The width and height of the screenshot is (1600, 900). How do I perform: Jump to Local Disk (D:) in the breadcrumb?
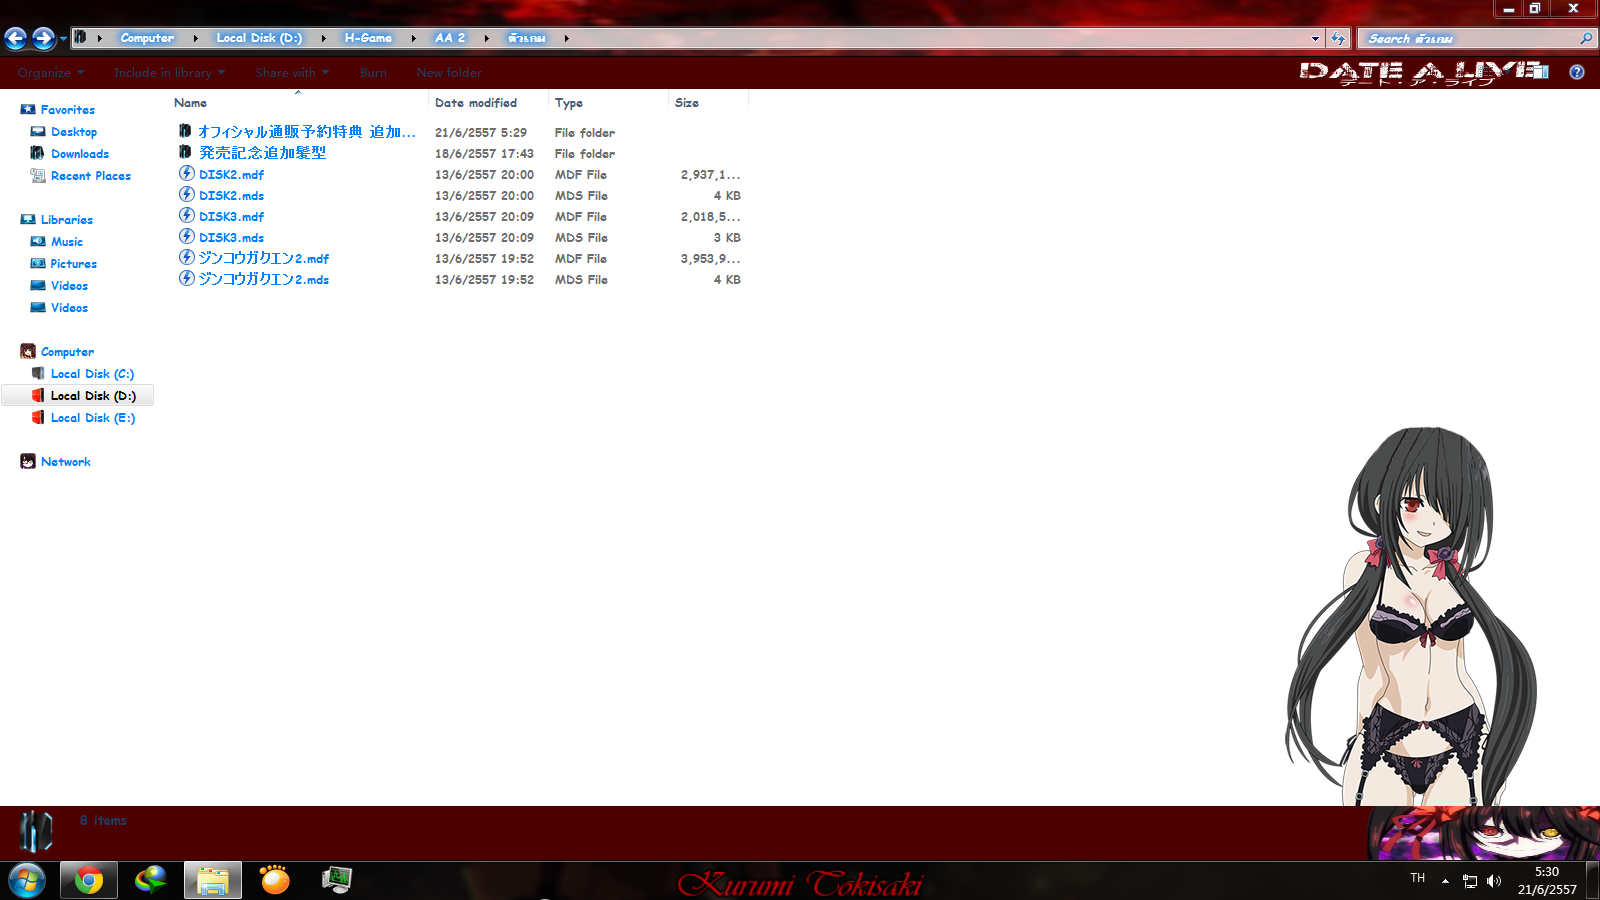(x=259, y=38)
